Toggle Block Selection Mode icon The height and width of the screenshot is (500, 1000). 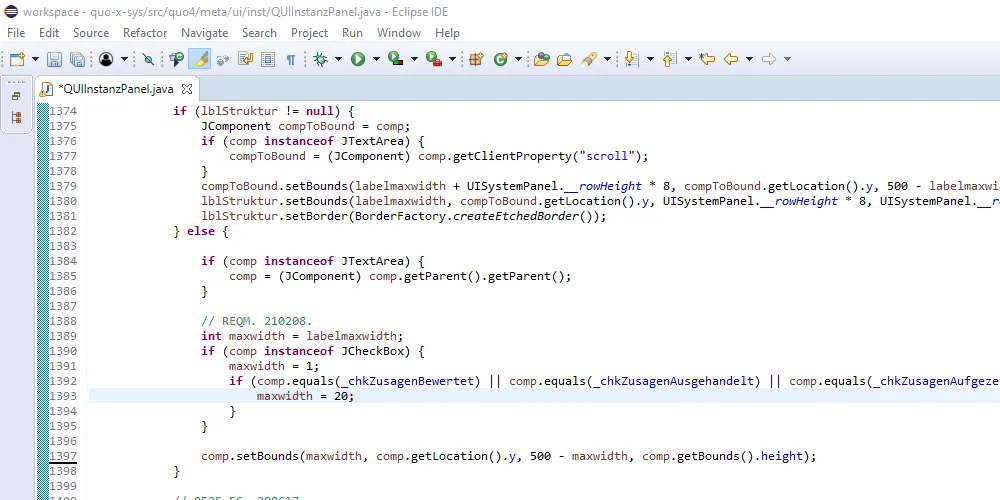point(268,59)
